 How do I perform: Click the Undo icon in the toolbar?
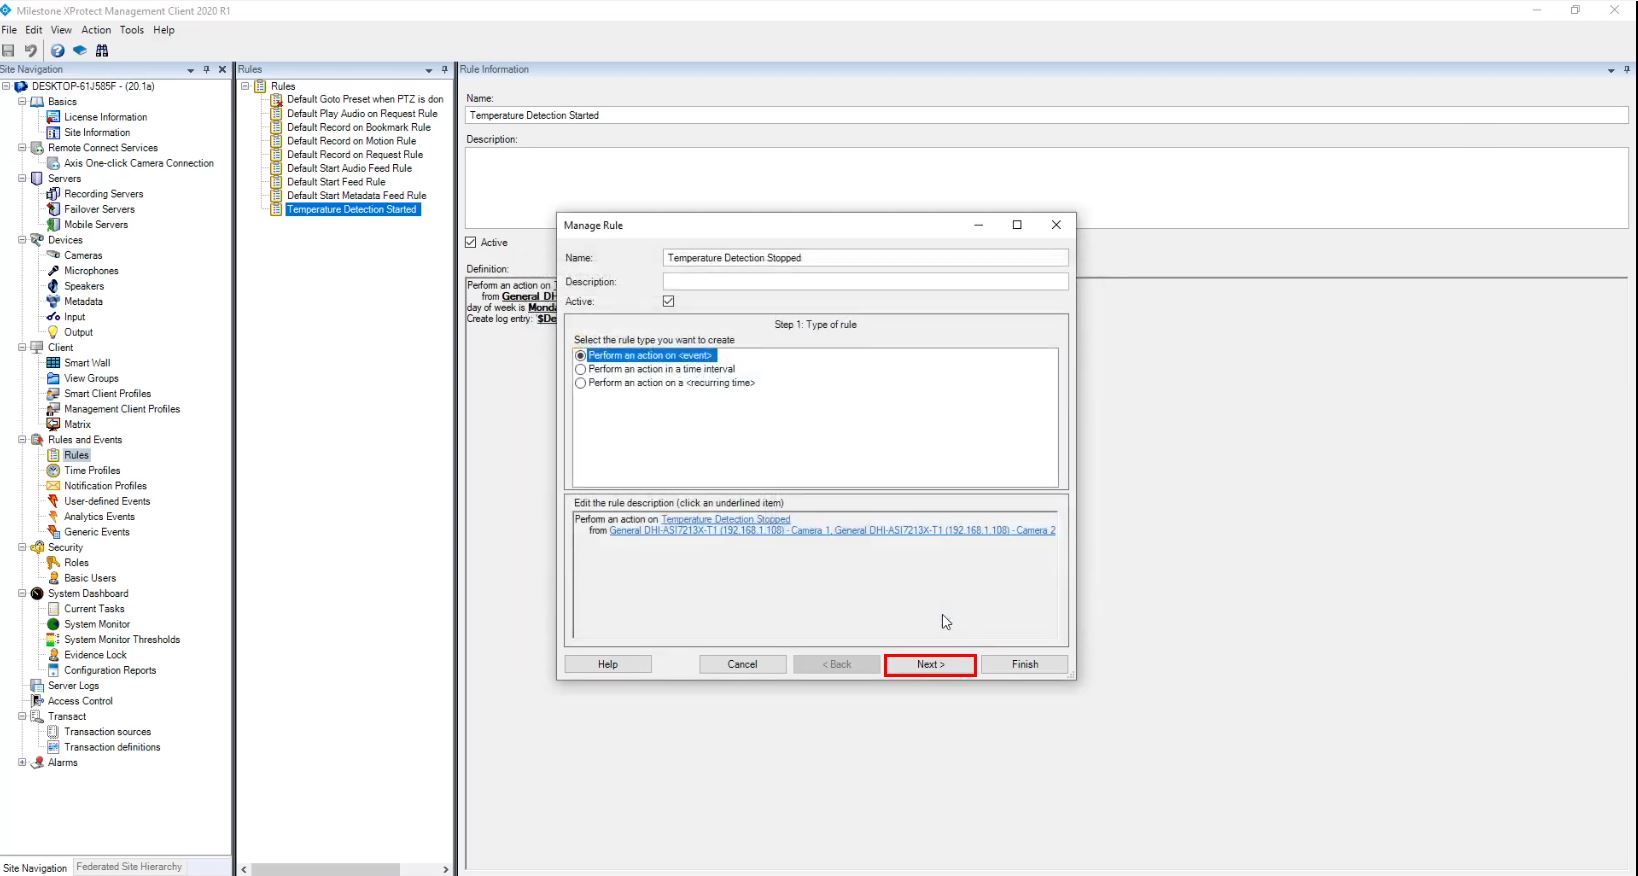[x=31, y=51]
